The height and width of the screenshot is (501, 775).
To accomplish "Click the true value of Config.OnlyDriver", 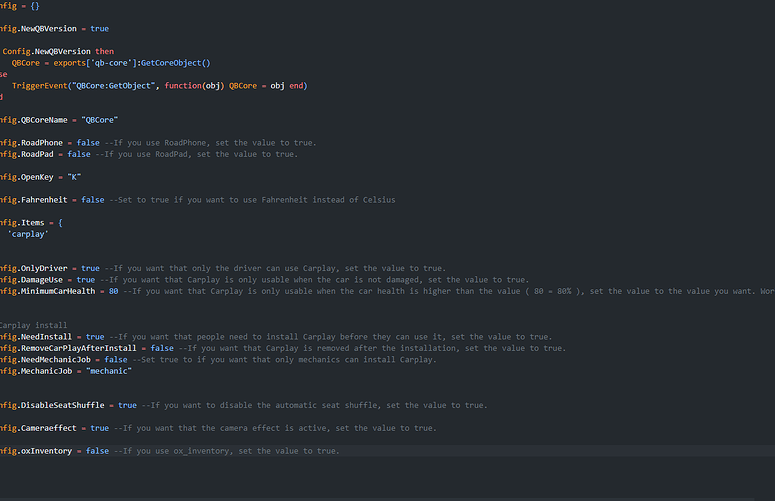I will (90, 268).
